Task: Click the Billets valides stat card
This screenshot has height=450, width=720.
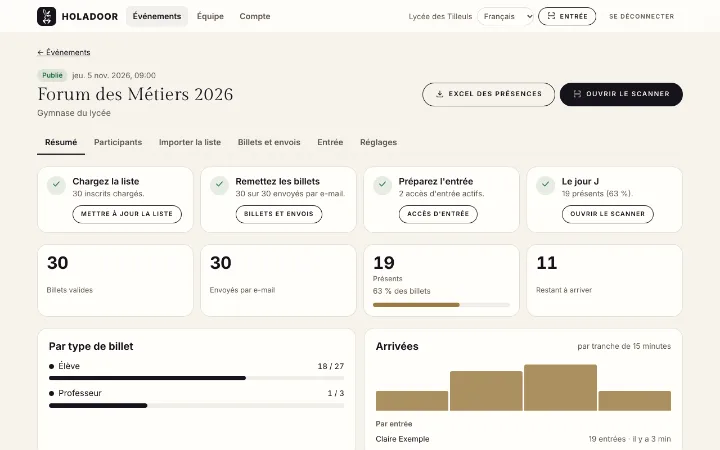Action: (x=115, y=281)
